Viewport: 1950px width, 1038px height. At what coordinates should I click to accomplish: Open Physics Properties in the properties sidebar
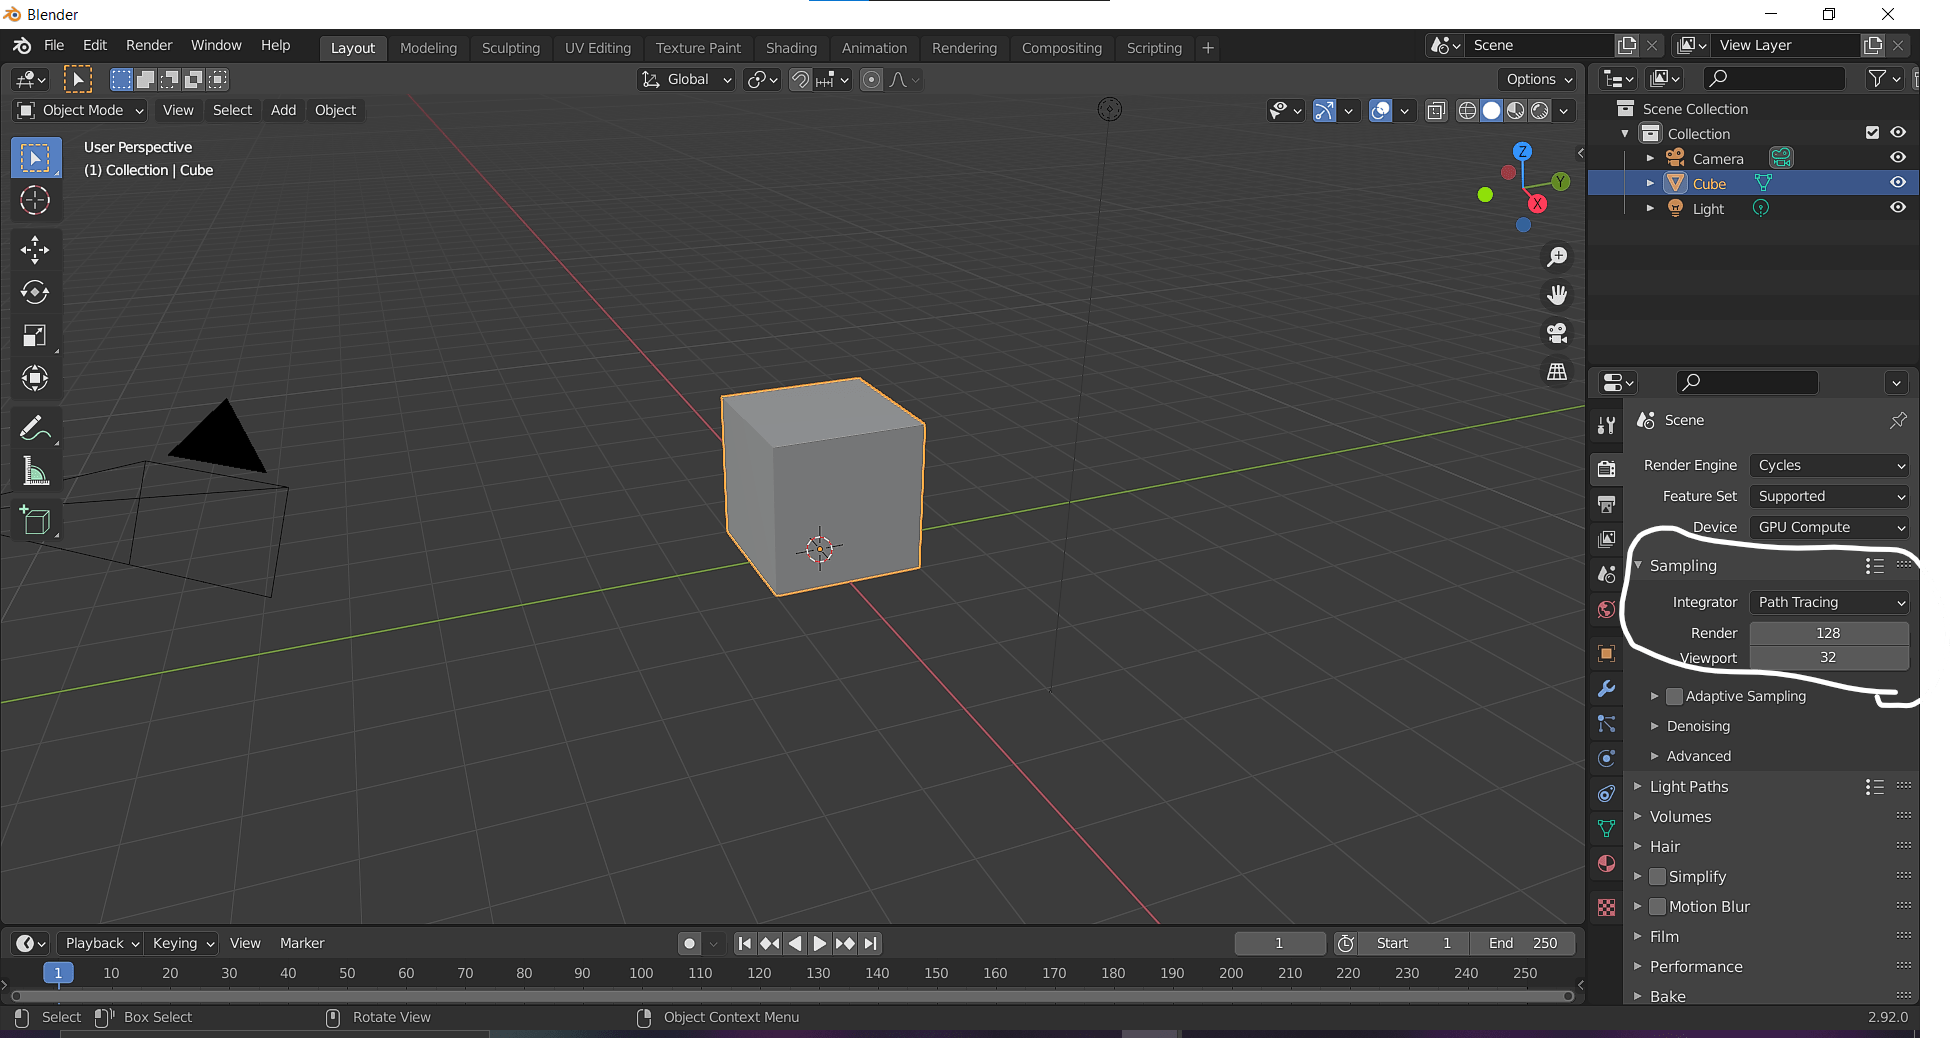point(1605,758)
